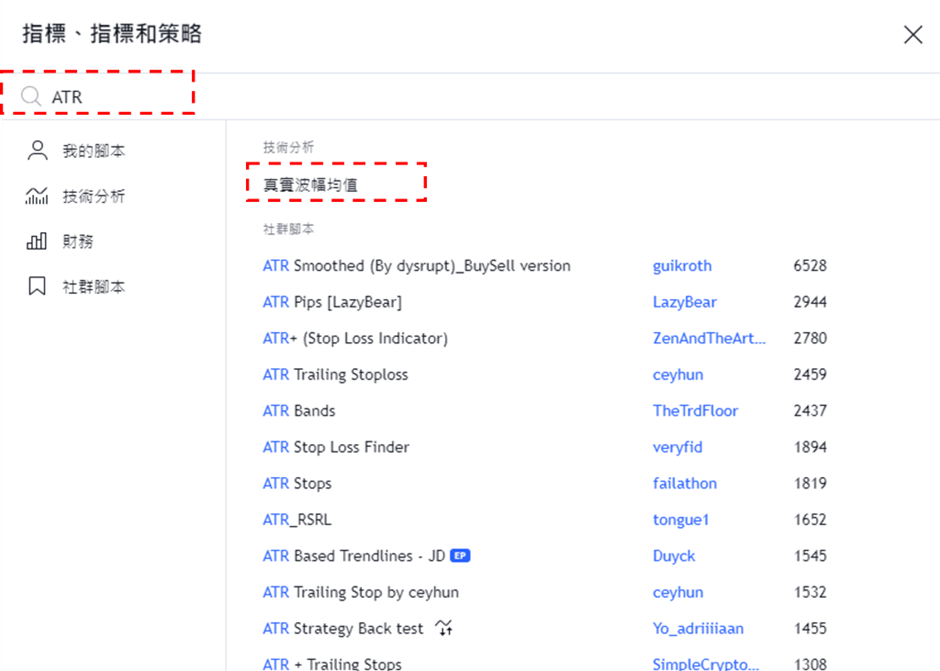Click the magnifier search icon
The image size is (940, 671).
[31, 97]
